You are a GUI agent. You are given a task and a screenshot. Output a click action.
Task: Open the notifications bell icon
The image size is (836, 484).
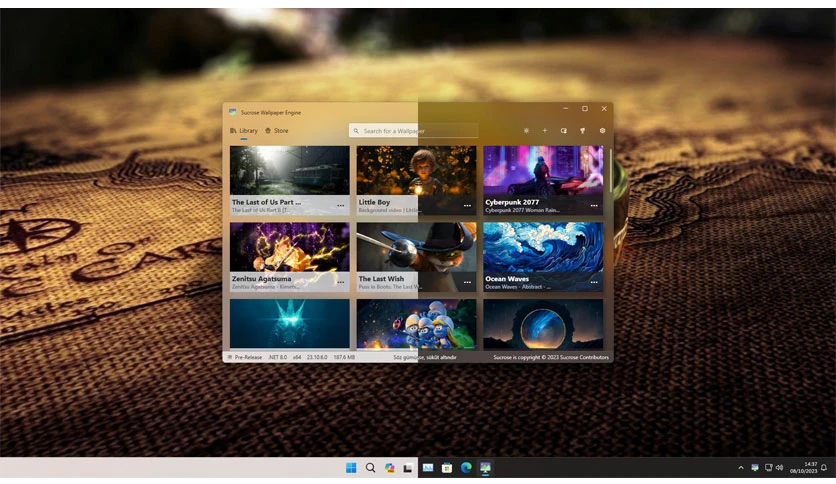tap(824, 467)
